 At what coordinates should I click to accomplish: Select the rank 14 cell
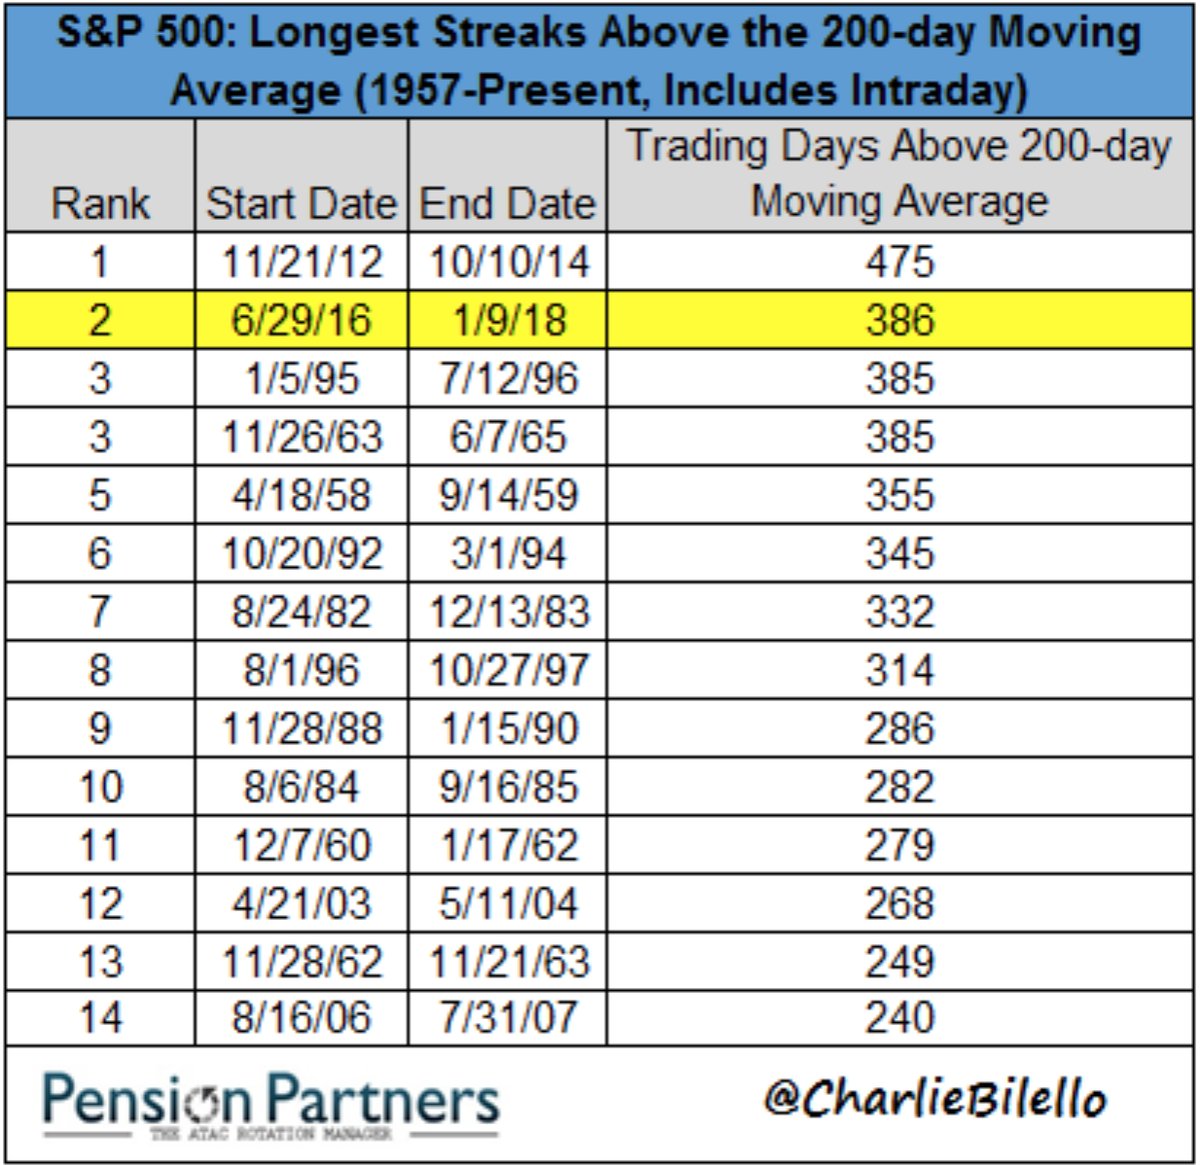(x=100, y=1018)
